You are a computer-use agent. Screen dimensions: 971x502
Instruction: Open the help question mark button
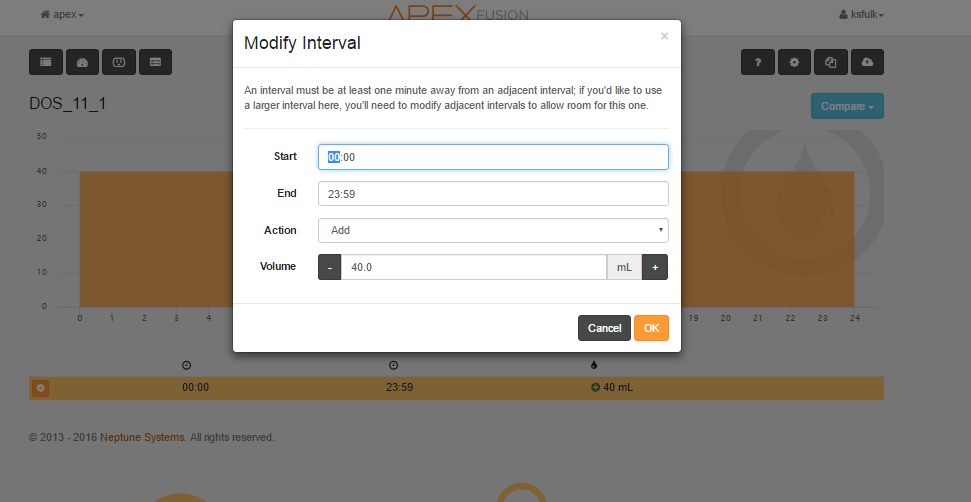(x=758, y=62)
